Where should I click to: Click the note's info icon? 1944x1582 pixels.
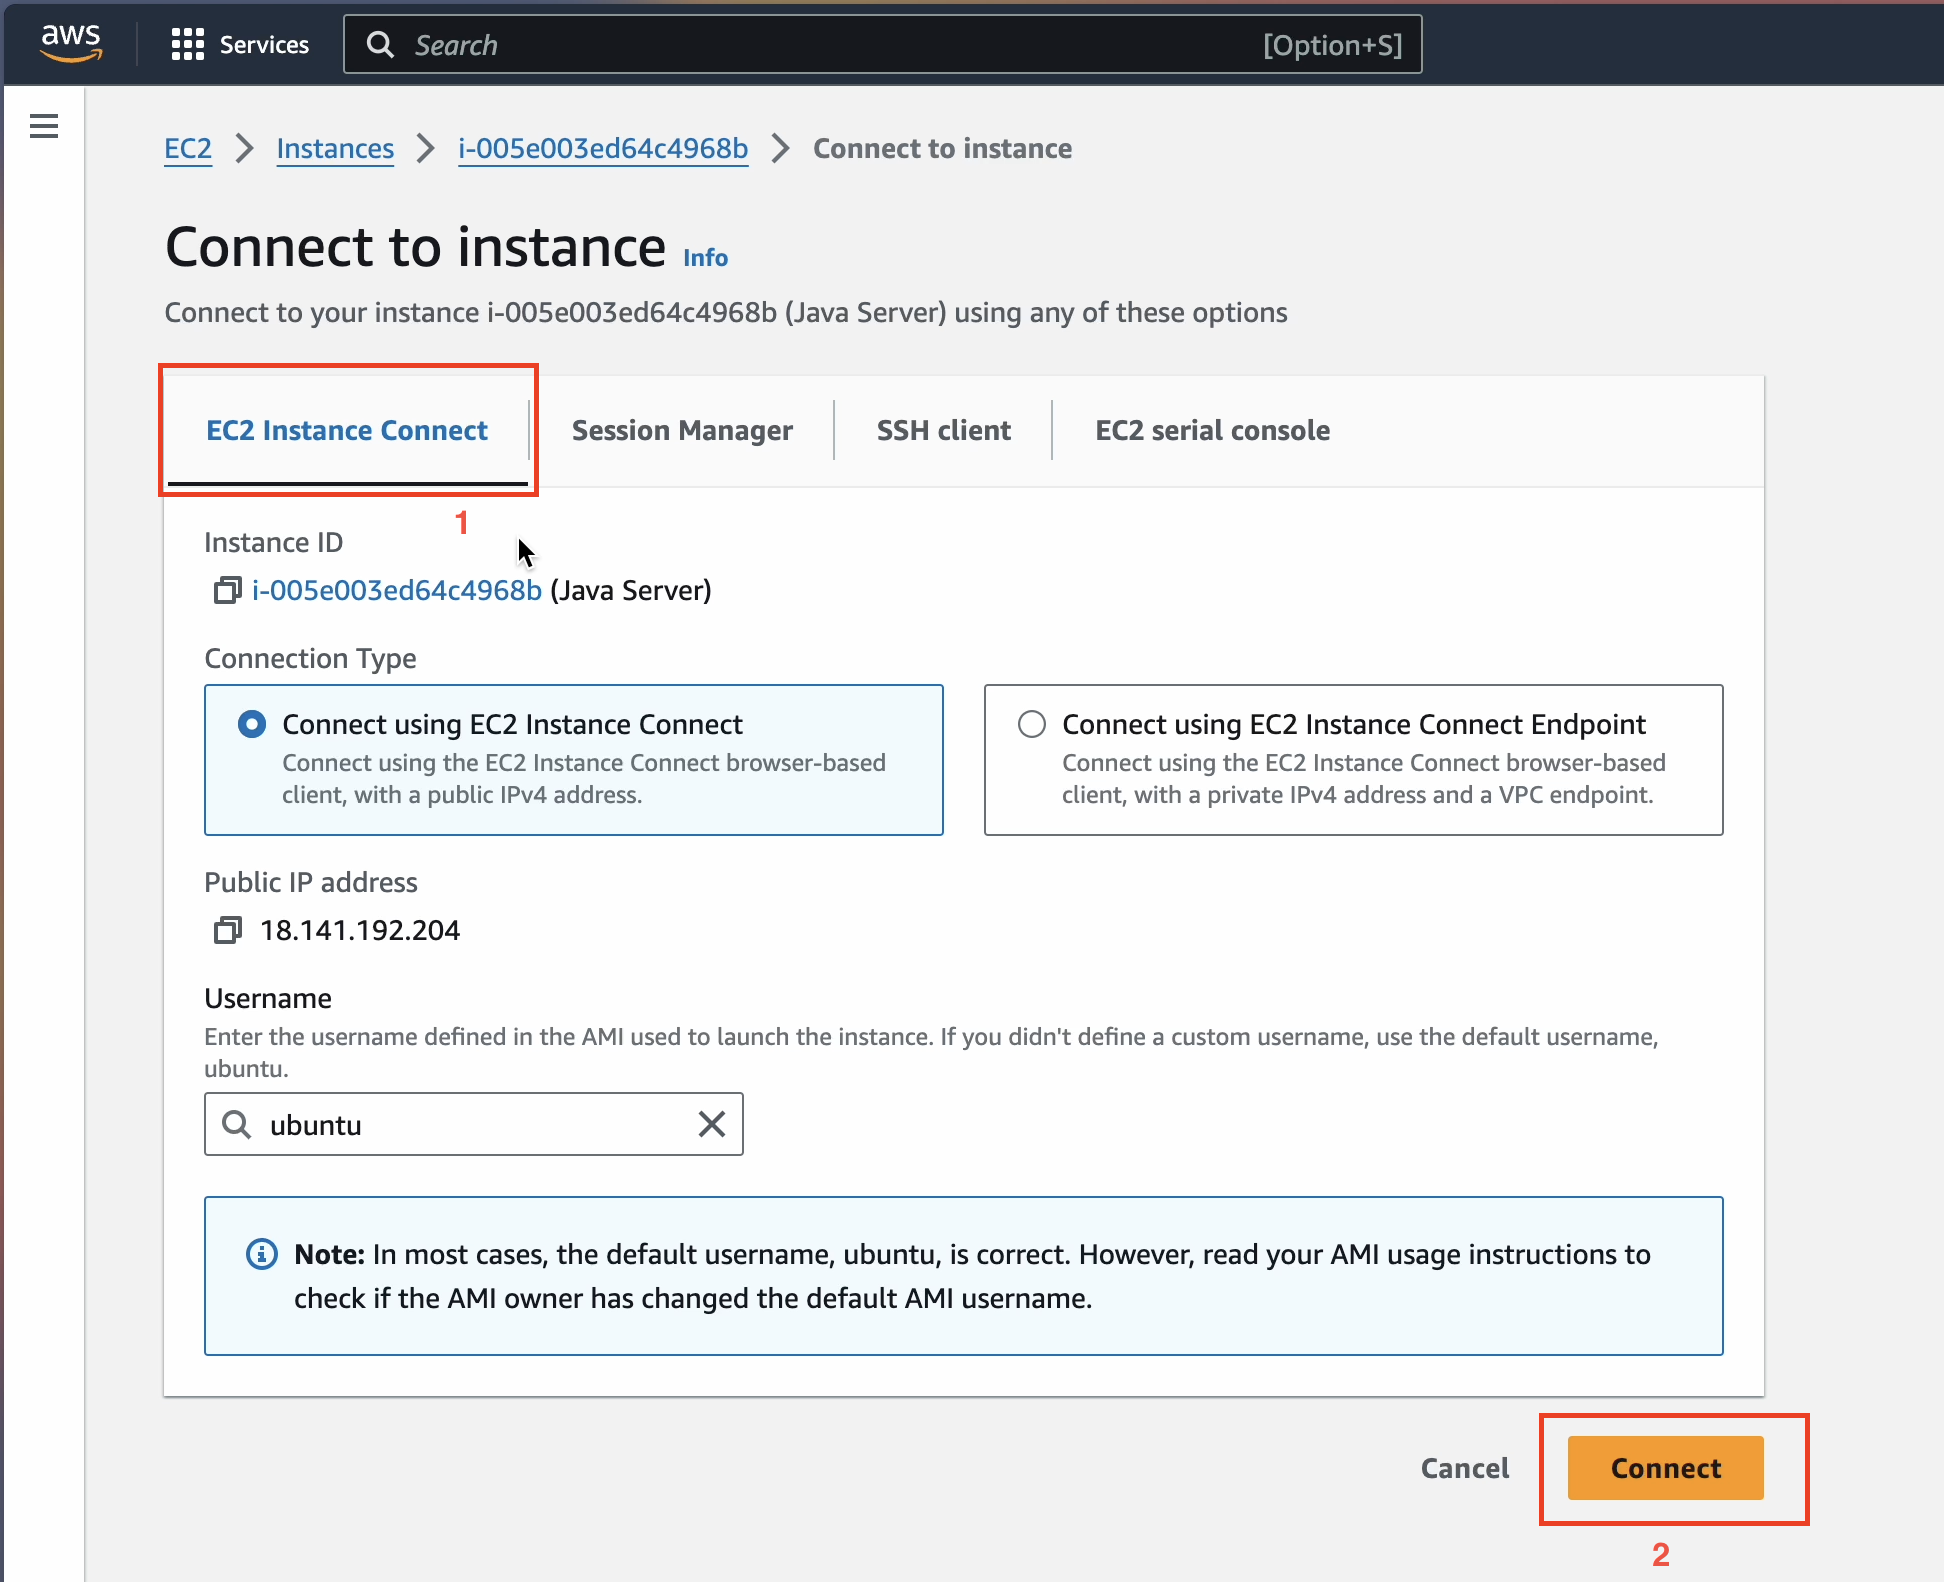point(261,1254)
